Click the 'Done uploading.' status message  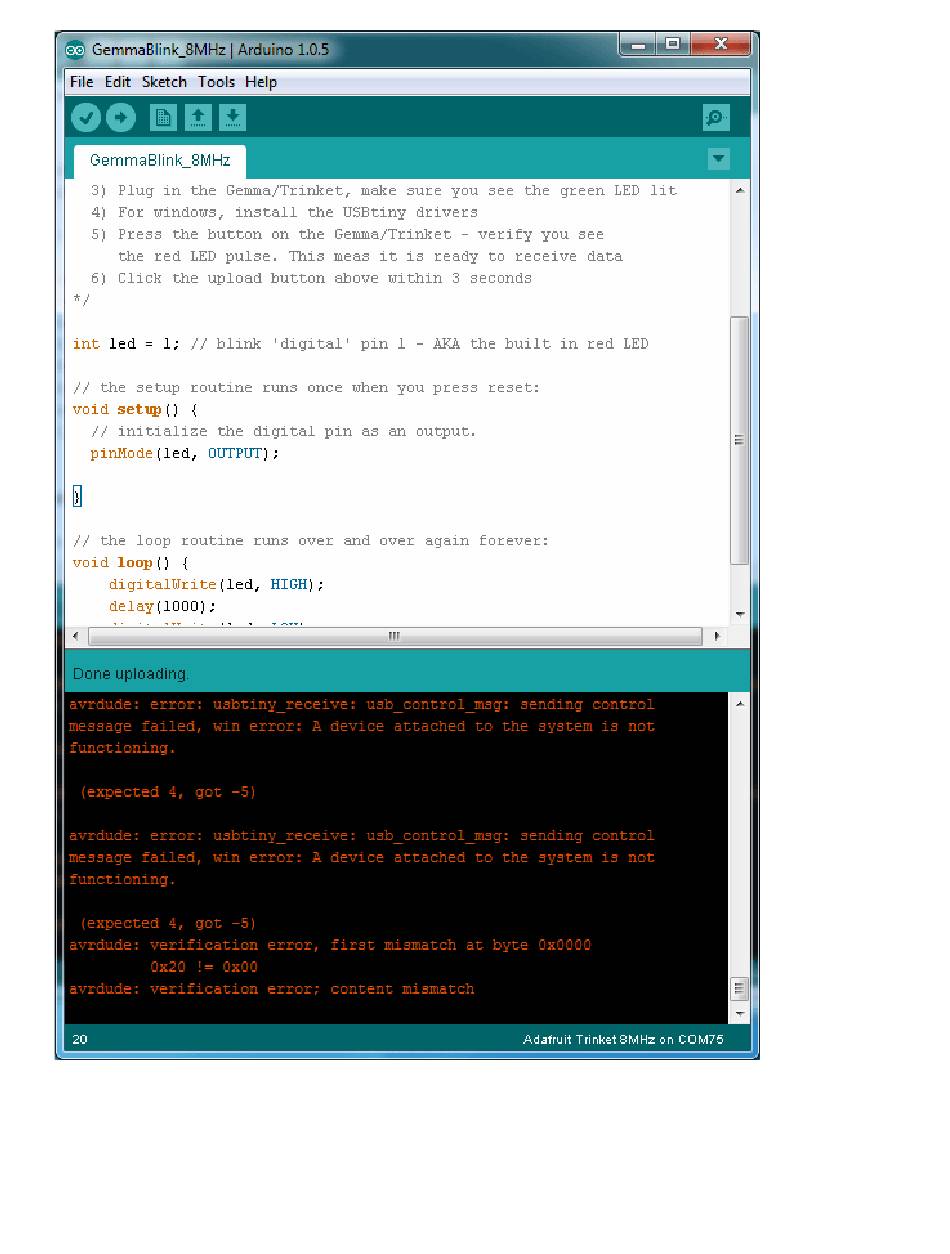pyautogui.click(x=130, y=674)
